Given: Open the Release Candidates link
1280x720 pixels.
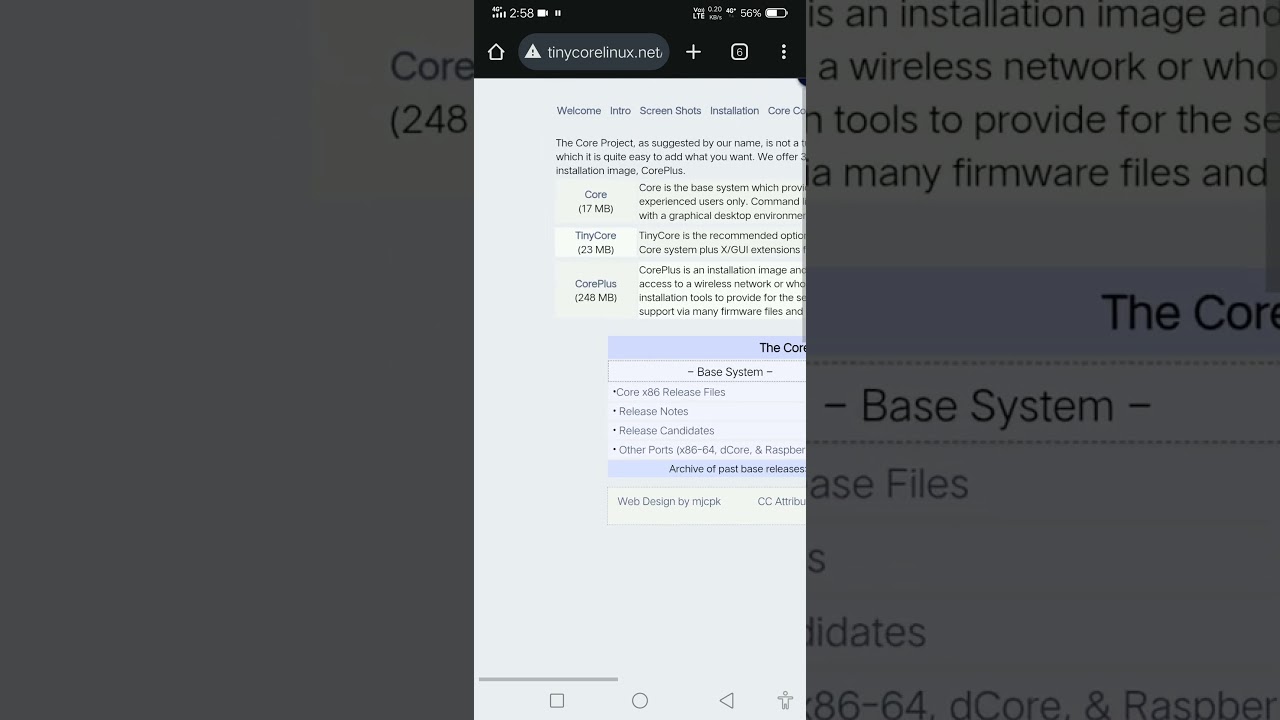Looking at the screenshot, I should click(666, 431).
